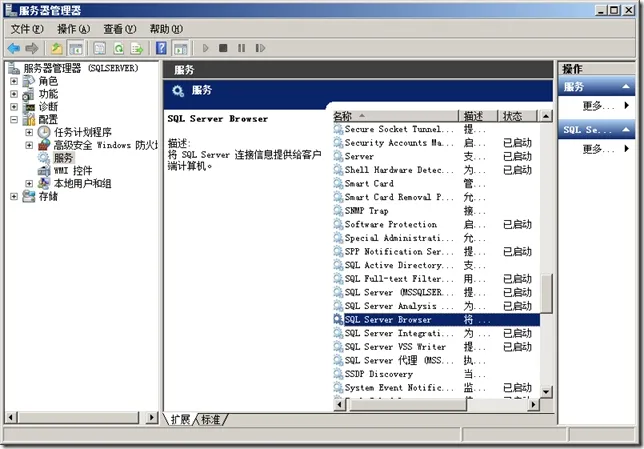Image resolution: width=644 pixels, height=449 pixels.
Task: Select the SQL Server Browser row
Action: 437,320
